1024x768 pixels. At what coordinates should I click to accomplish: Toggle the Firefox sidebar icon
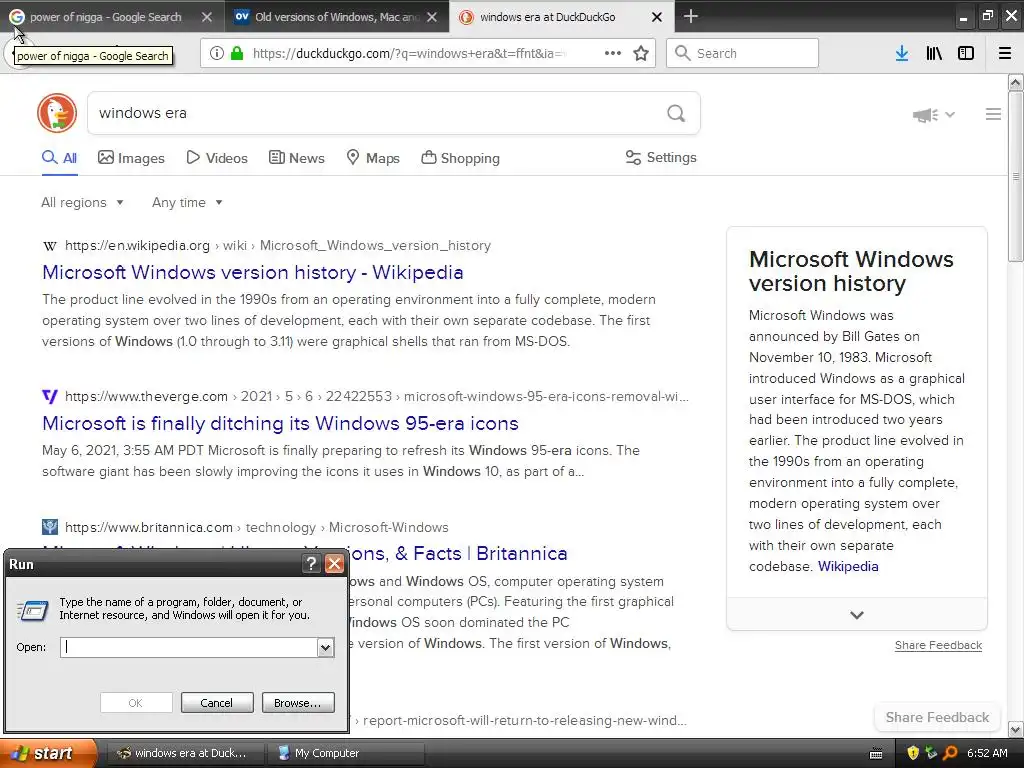pos(966,54)
